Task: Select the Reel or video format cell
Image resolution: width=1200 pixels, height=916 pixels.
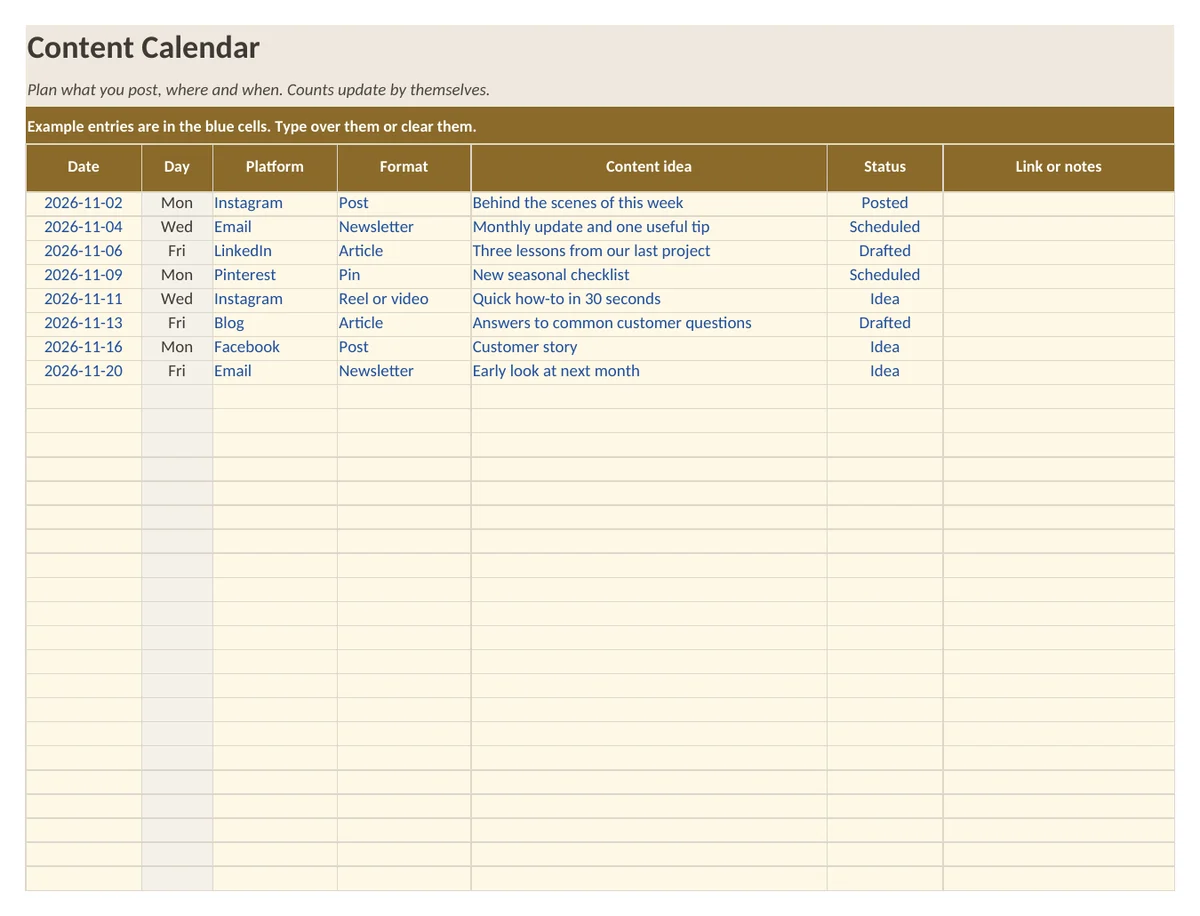Action: (404, 299)
